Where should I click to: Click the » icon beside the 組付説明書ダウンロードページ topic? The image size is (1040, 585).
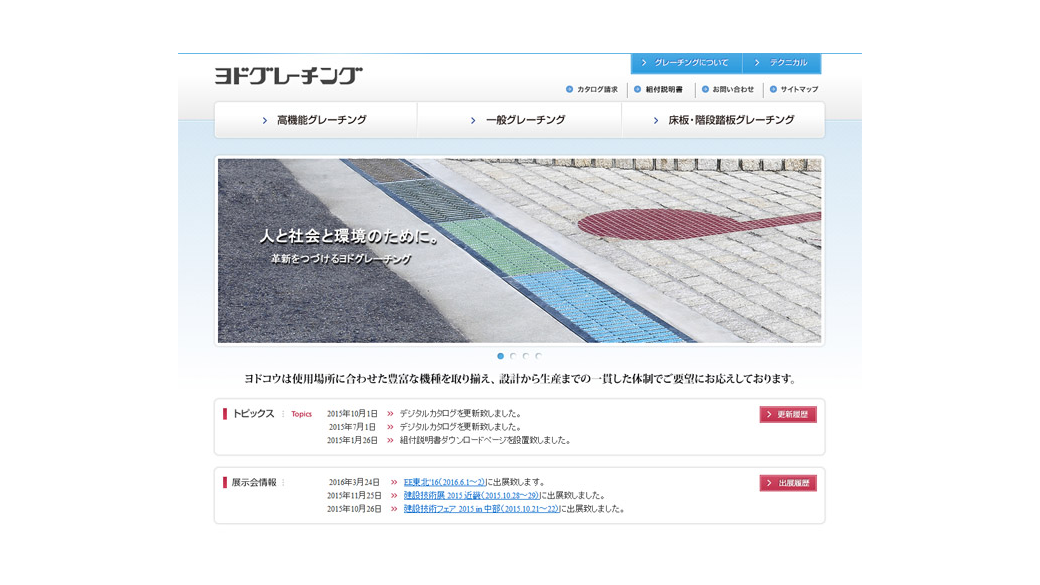[x=390, y=439]
